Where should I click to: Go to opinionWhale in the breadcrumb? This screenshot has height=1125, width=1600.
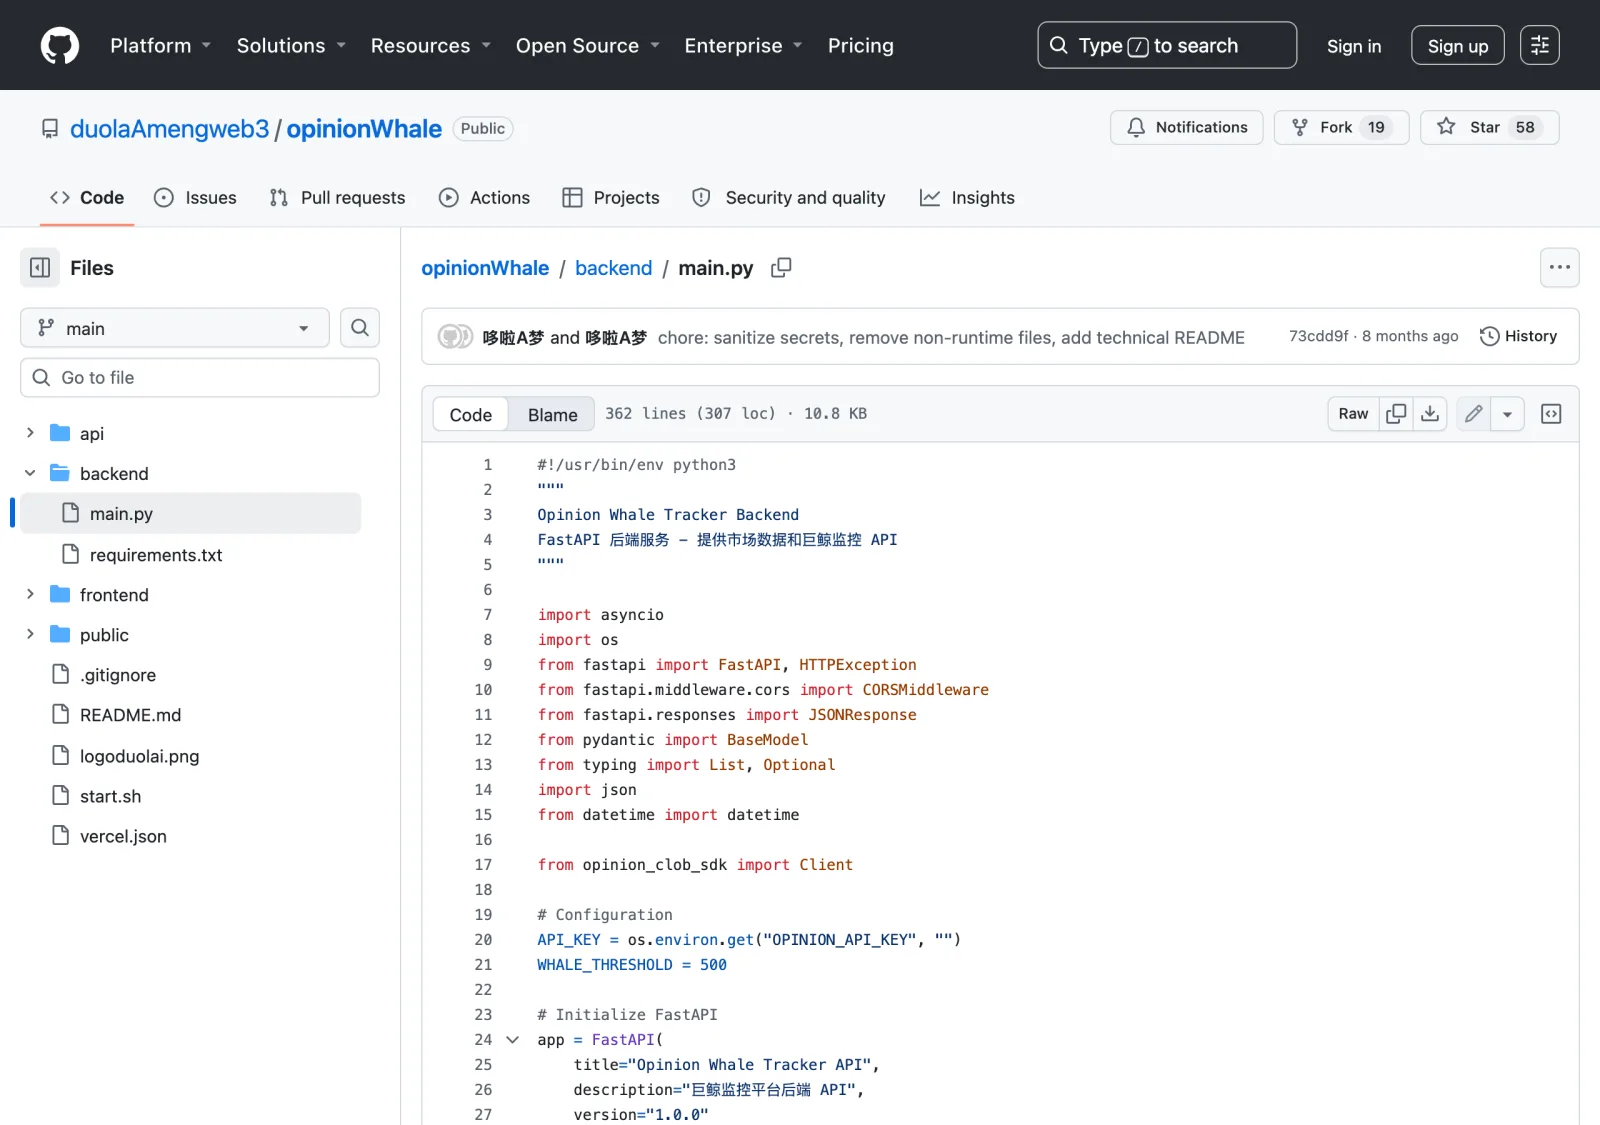(x=485, y=268)
